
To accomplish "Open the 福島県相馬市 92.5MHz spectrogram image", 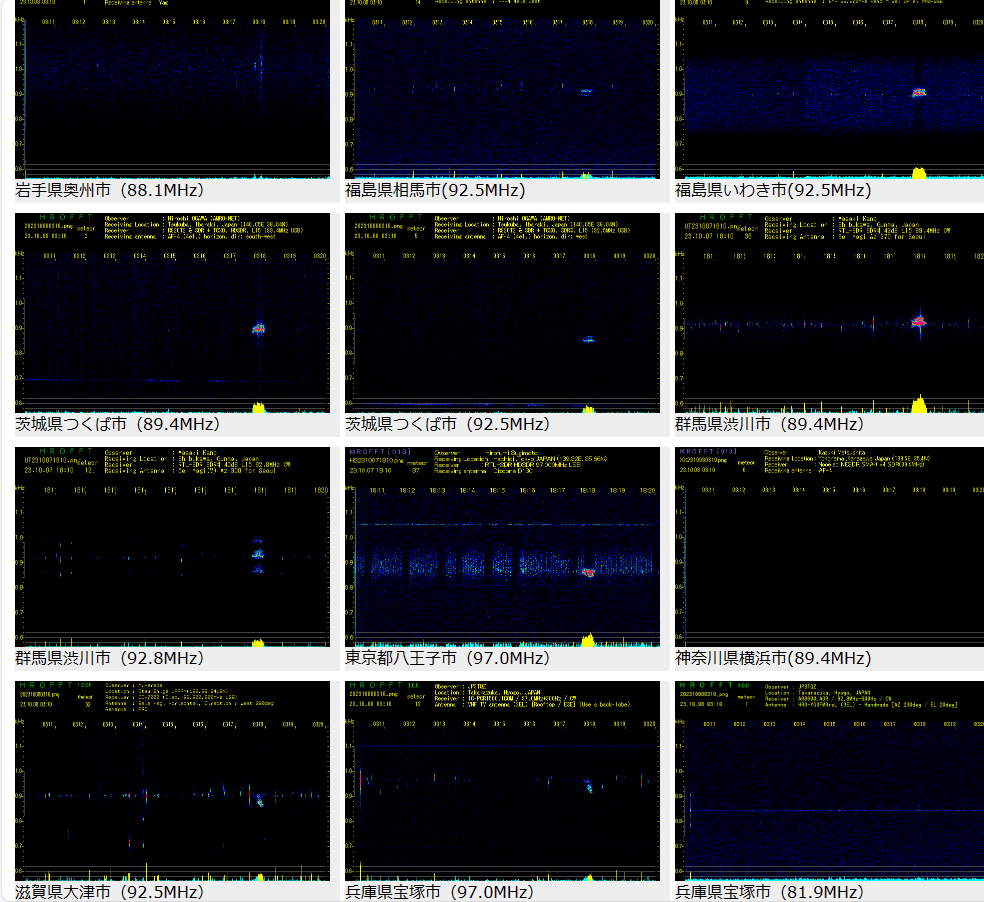I will click(502, 90).
